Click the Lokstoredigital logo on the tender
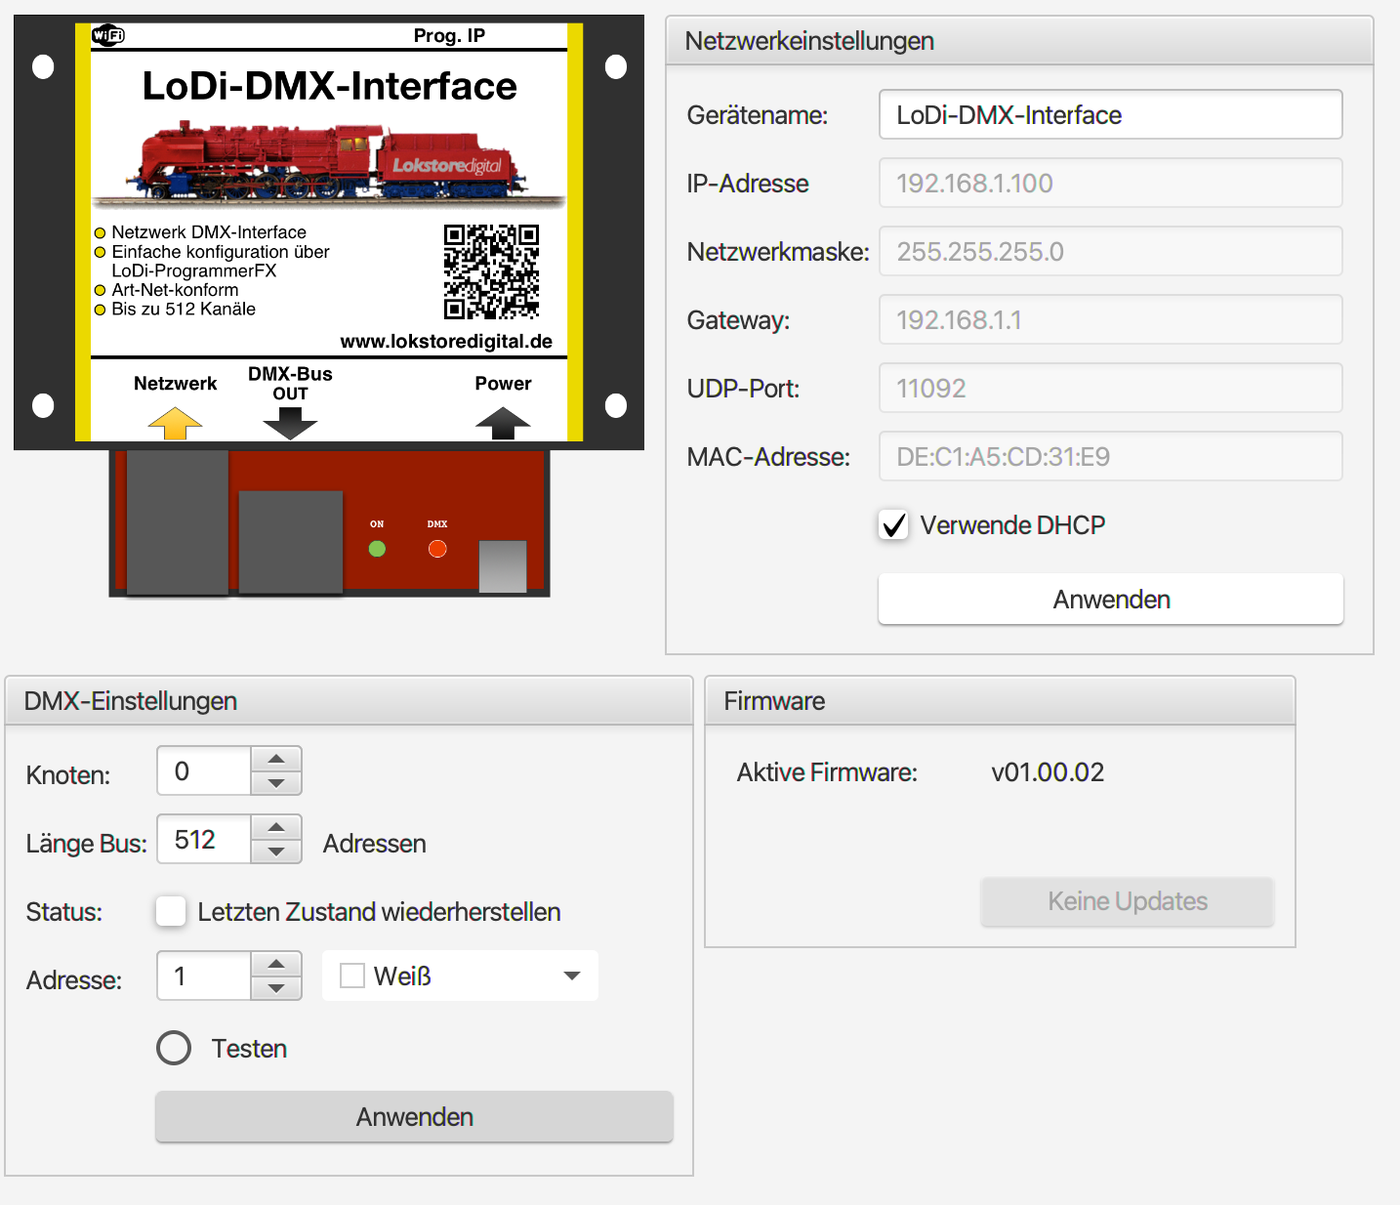The image size is (1400, 1205). click(447, 165)
